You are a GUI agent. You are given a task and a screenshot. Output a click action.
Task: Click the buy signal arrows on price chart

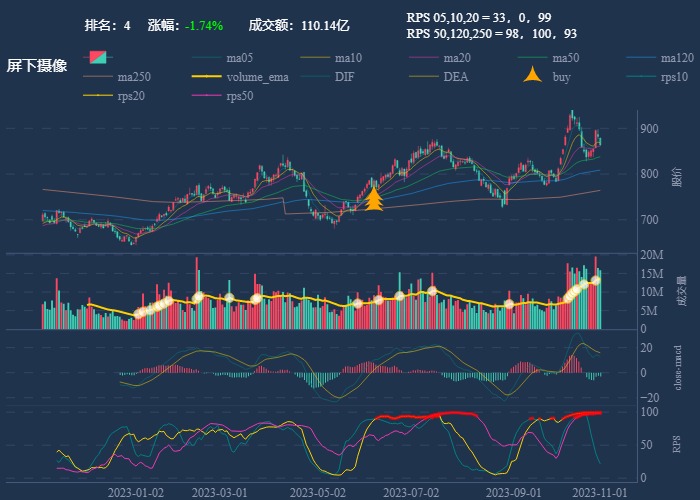click(x=374, y=199)
